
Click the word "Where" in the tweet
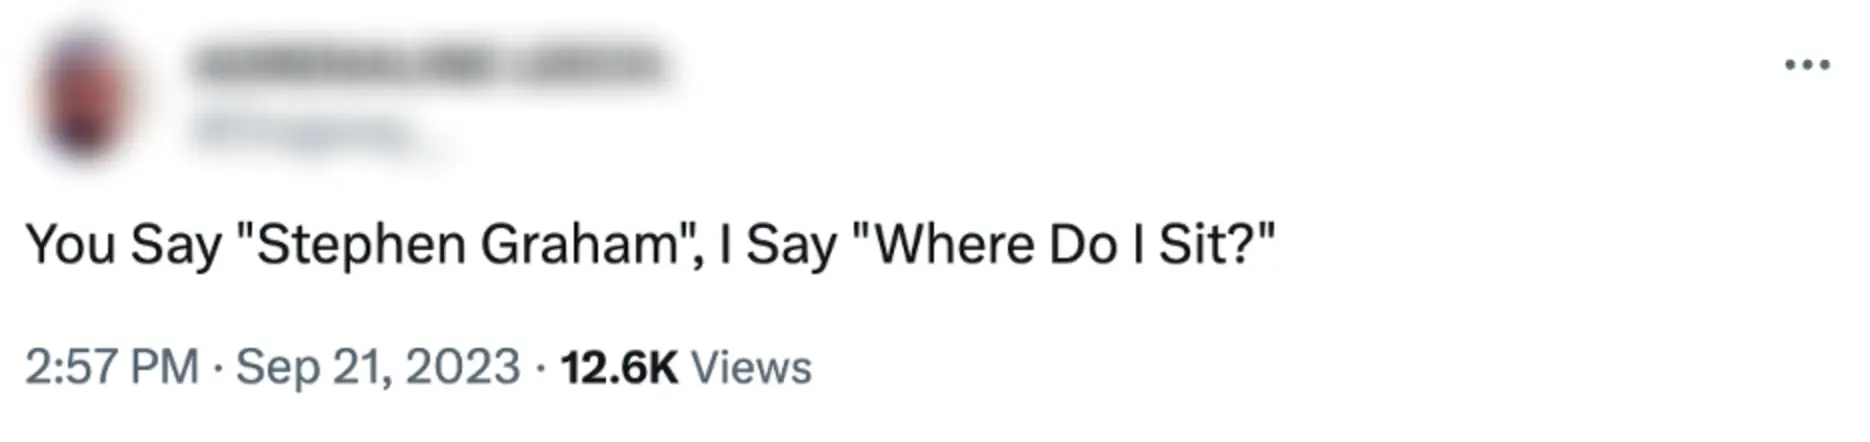(x=953, y=245)
